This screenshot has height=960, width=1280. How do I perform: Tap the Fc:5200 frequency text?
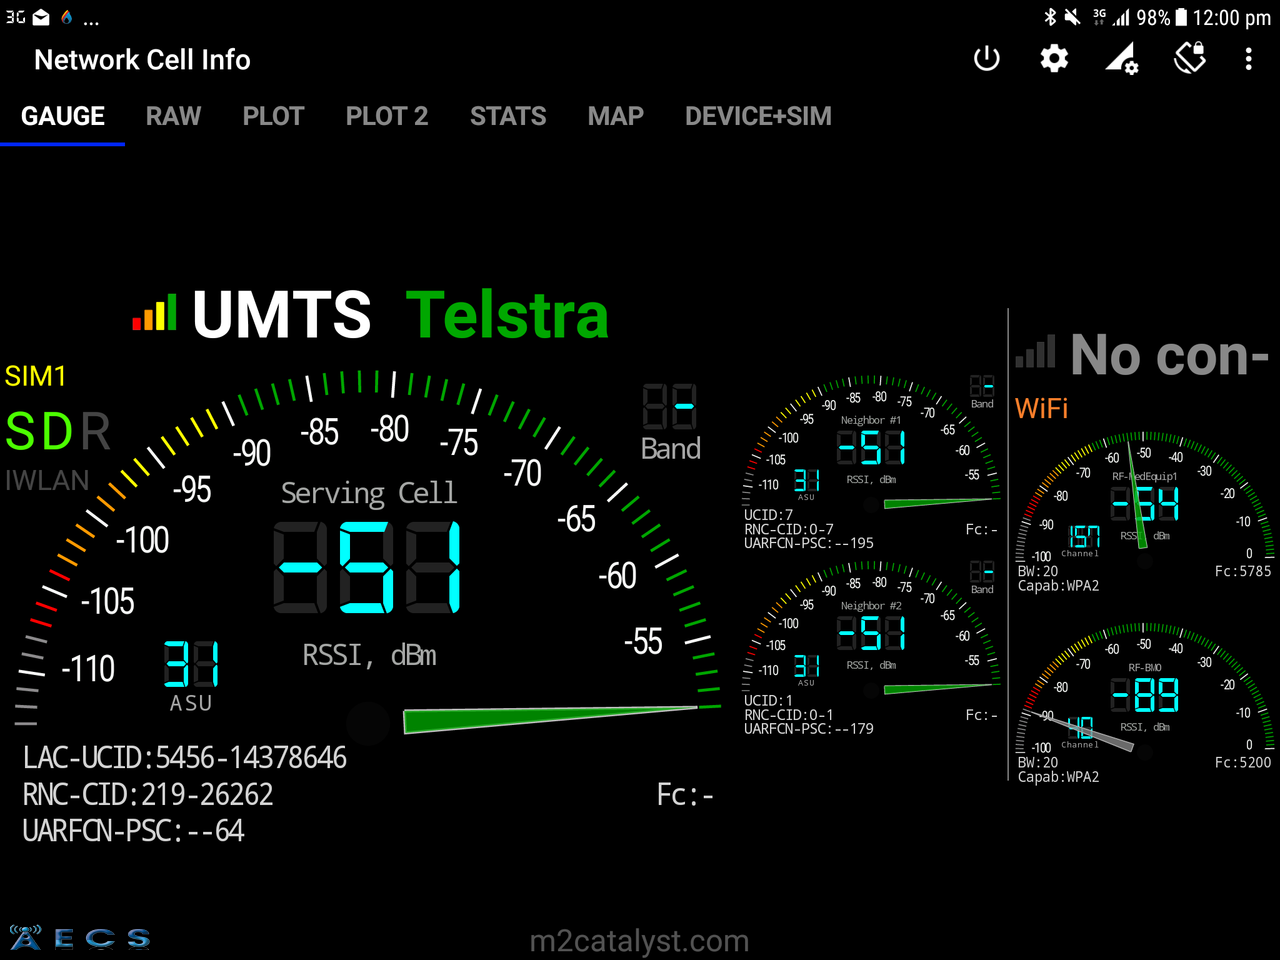(x=1243, y=762)
